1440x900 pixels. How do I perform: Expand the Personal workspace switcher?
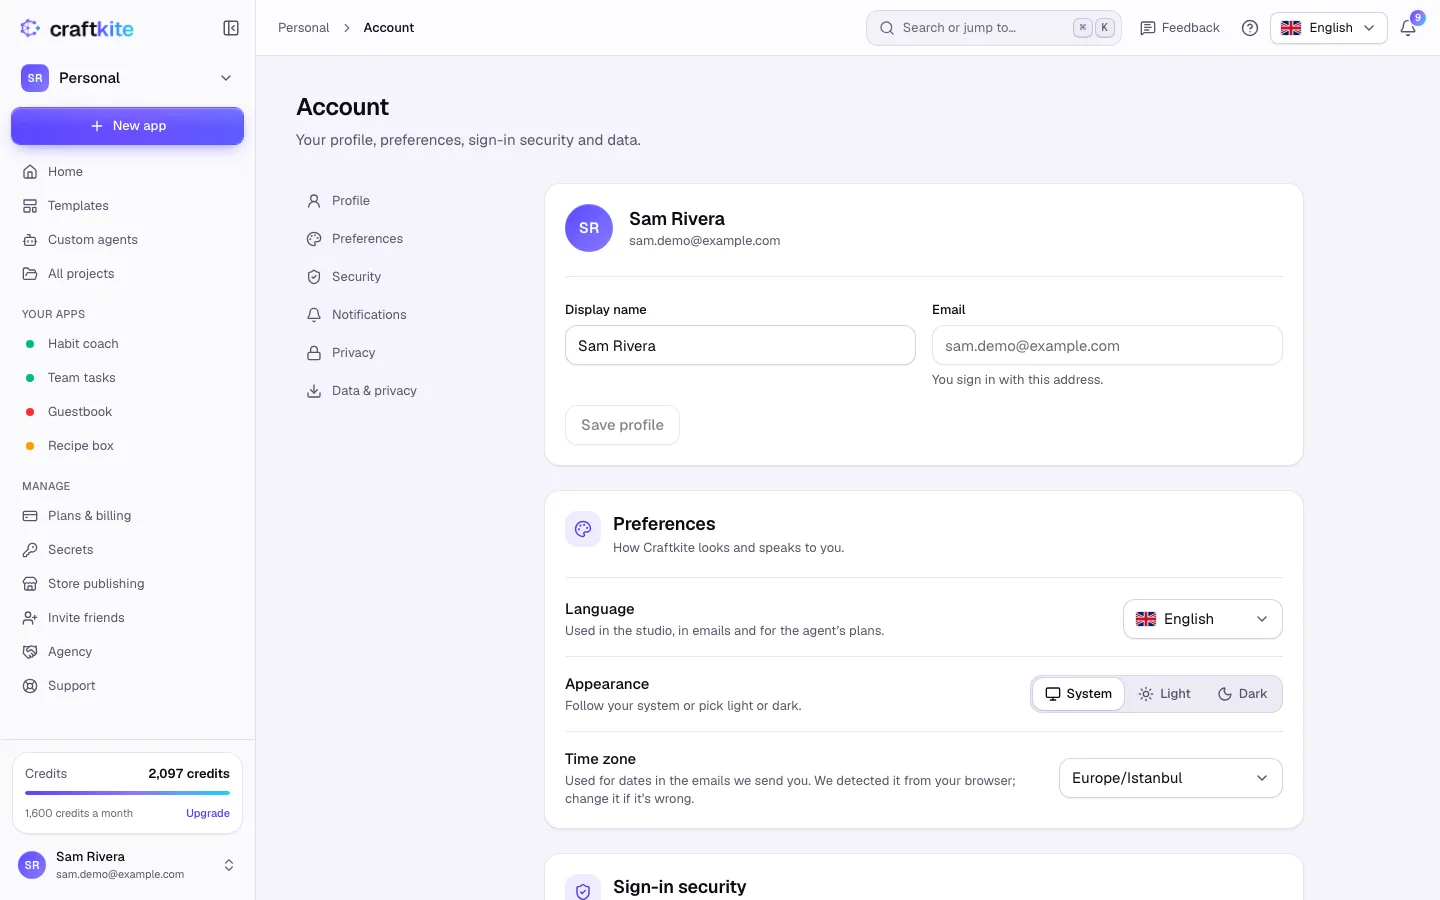coord(127,78)
